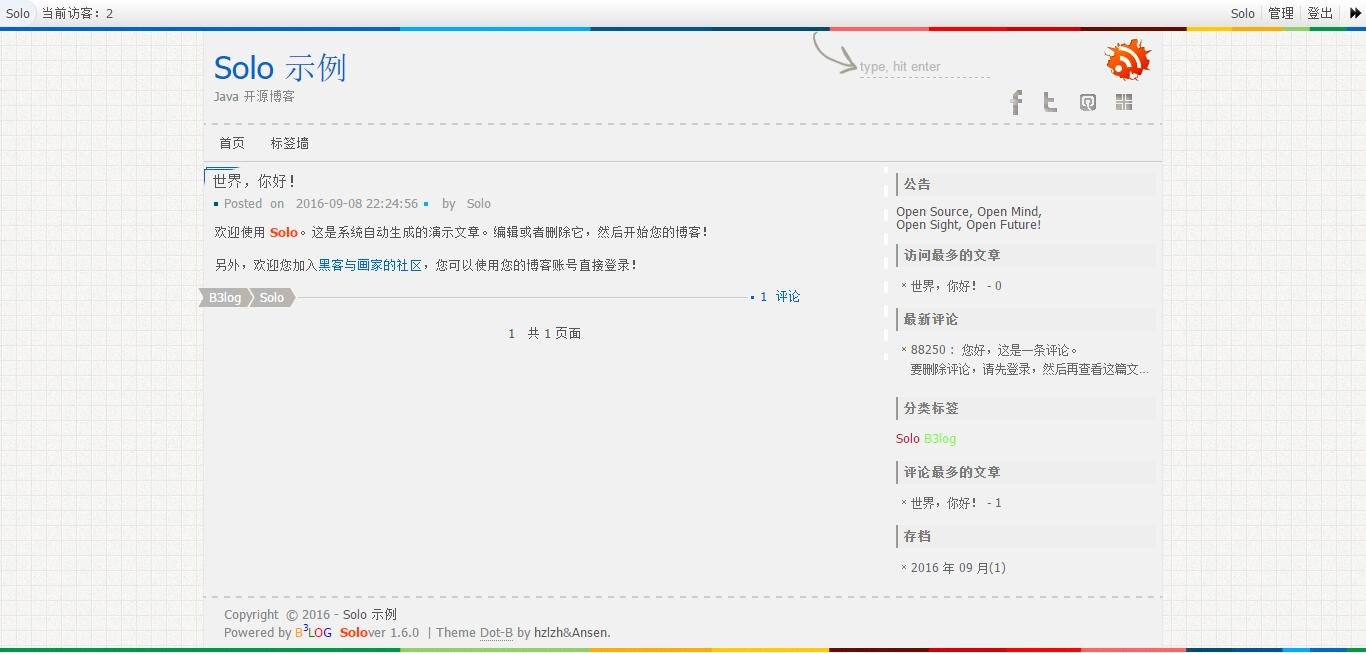Viewport: 1366px width, 653px height.
Task: Open the Facebook icon in the header
Action: 1016,102
